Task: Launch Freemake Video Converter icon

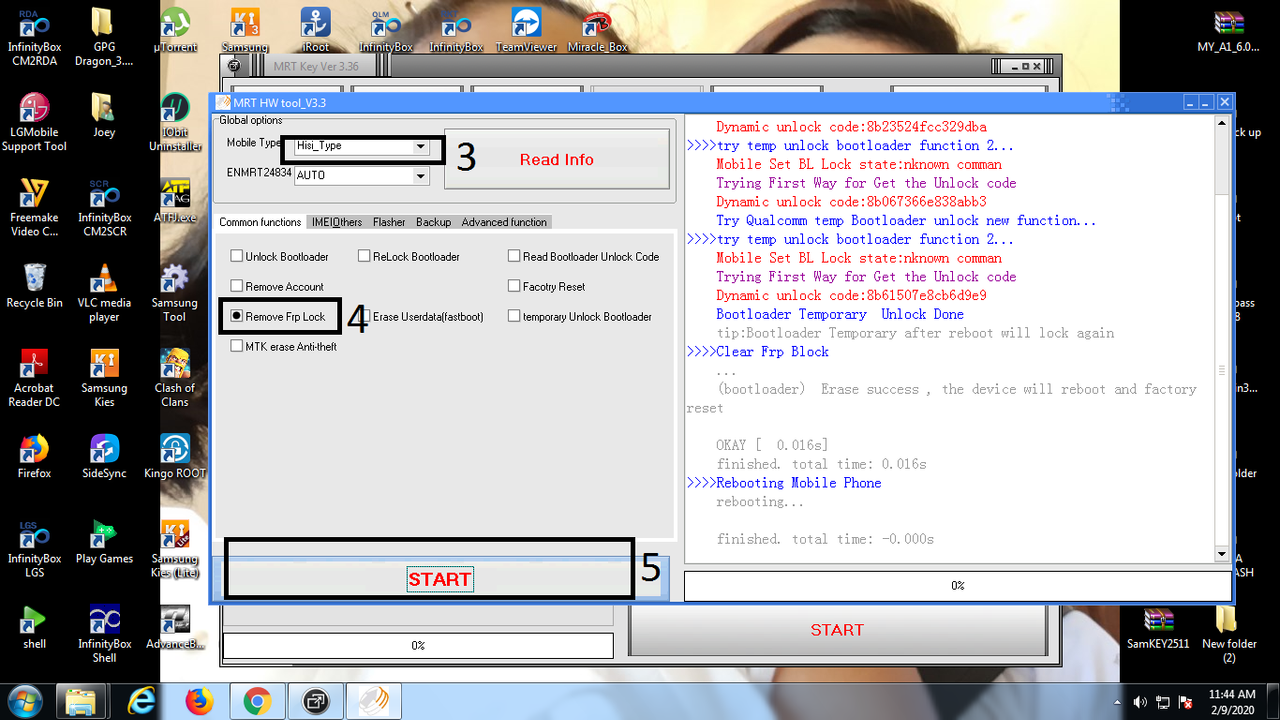Action: (x=34, y=207)
